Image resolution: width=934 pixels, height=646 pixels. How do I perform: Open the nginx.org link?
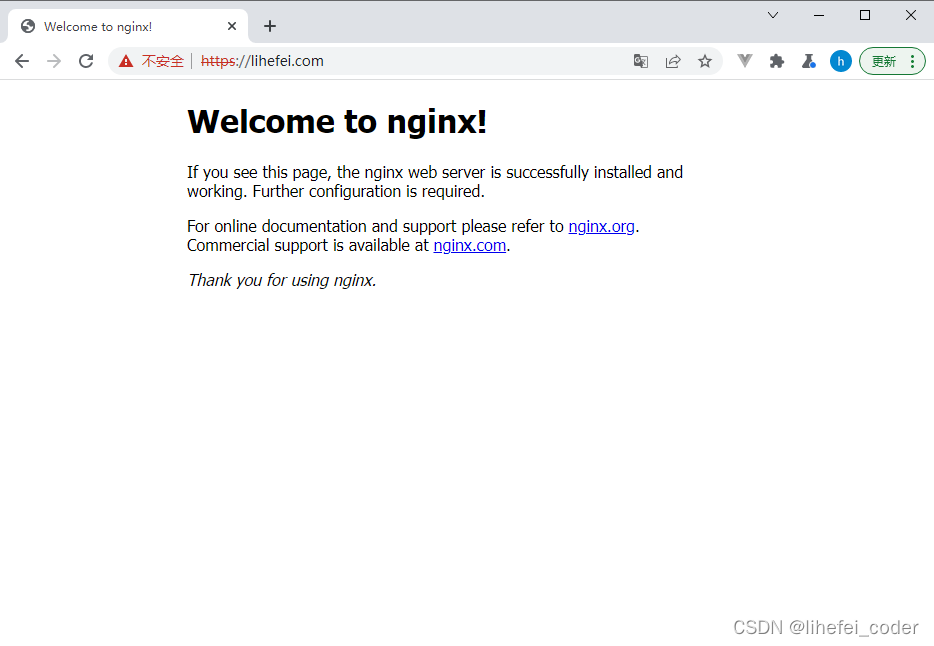[602, 227]
